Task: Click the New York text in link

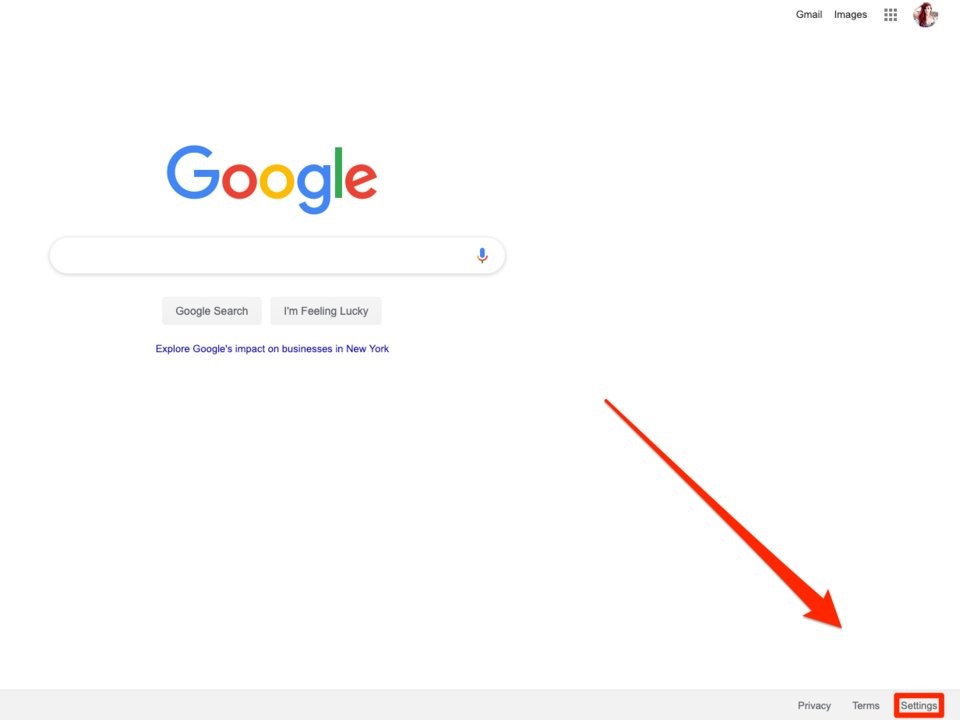Action: click(x=367, y=348)
